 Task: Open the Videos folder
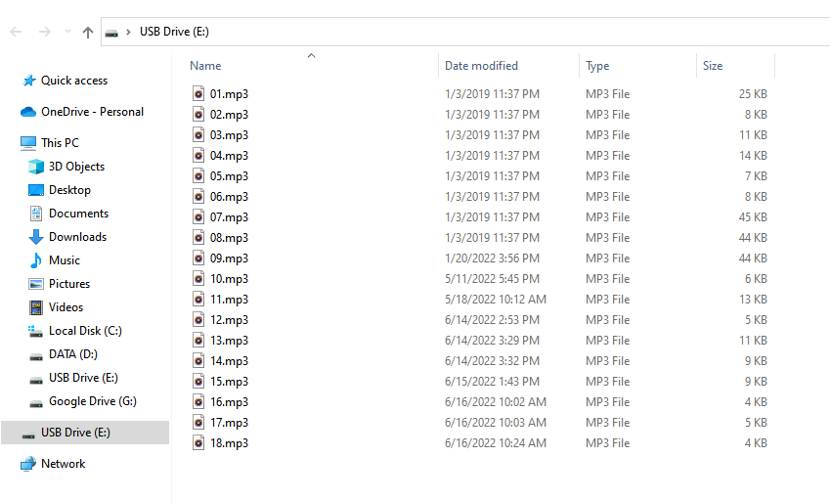[x=66, y=307]
